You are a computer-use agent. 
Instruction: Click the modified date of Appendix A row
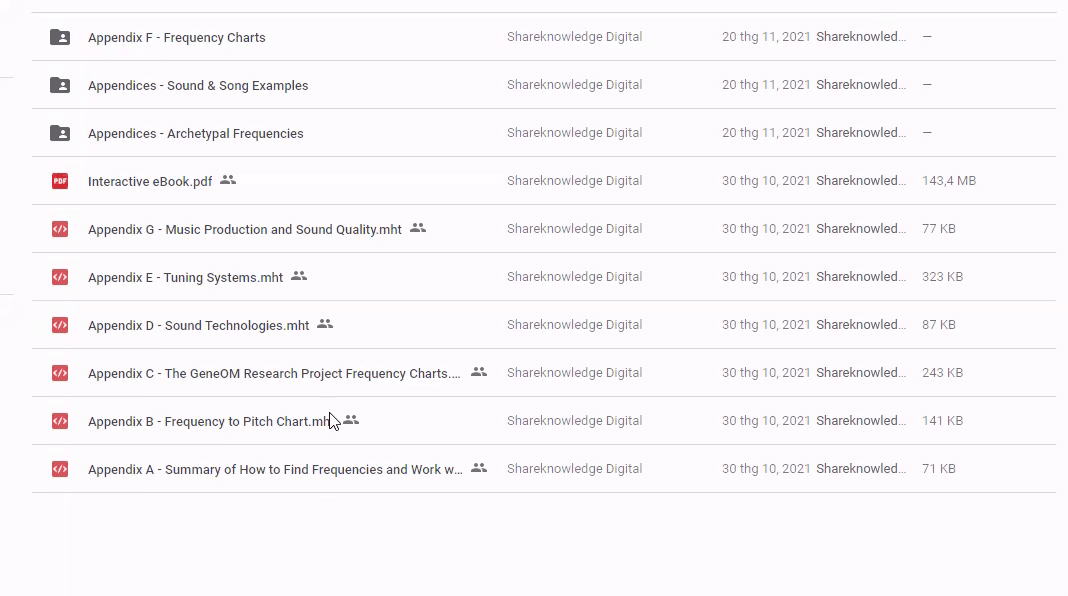click(766, 469)
